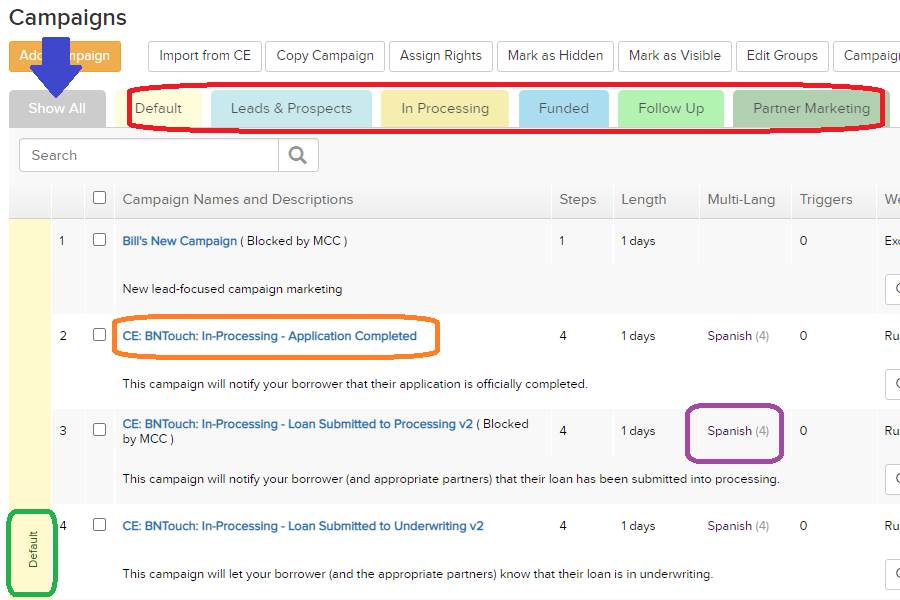Open the Leads & Prospects tab

point(291,109)
